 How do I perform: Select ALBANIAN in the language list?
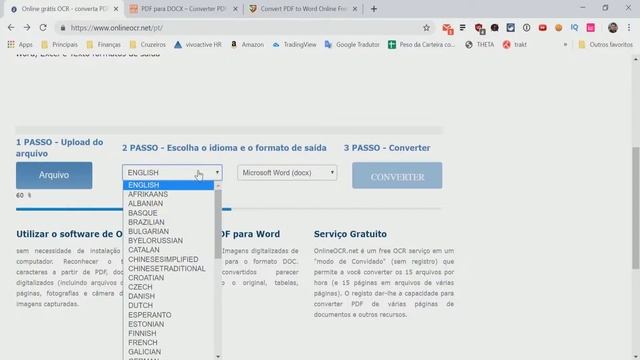pyautogui.click(x=168, y=204)
